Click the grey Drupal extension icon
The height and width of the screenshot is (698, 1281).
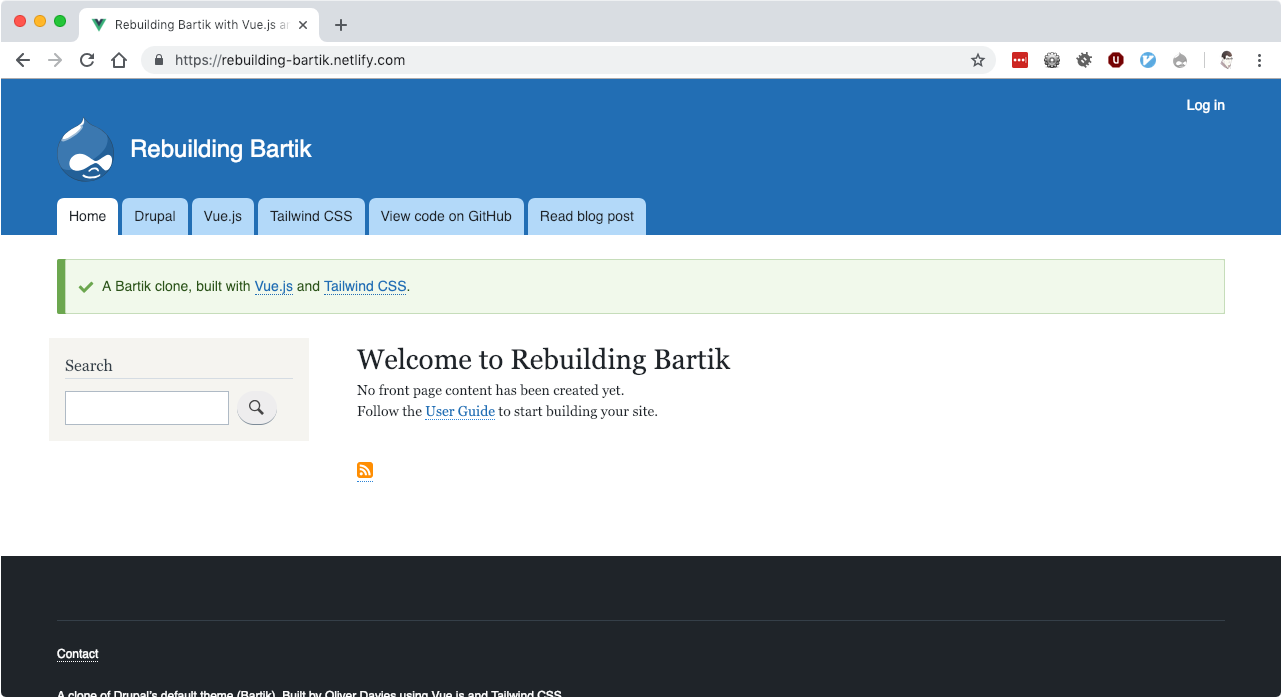click(x=1180, y=60)
